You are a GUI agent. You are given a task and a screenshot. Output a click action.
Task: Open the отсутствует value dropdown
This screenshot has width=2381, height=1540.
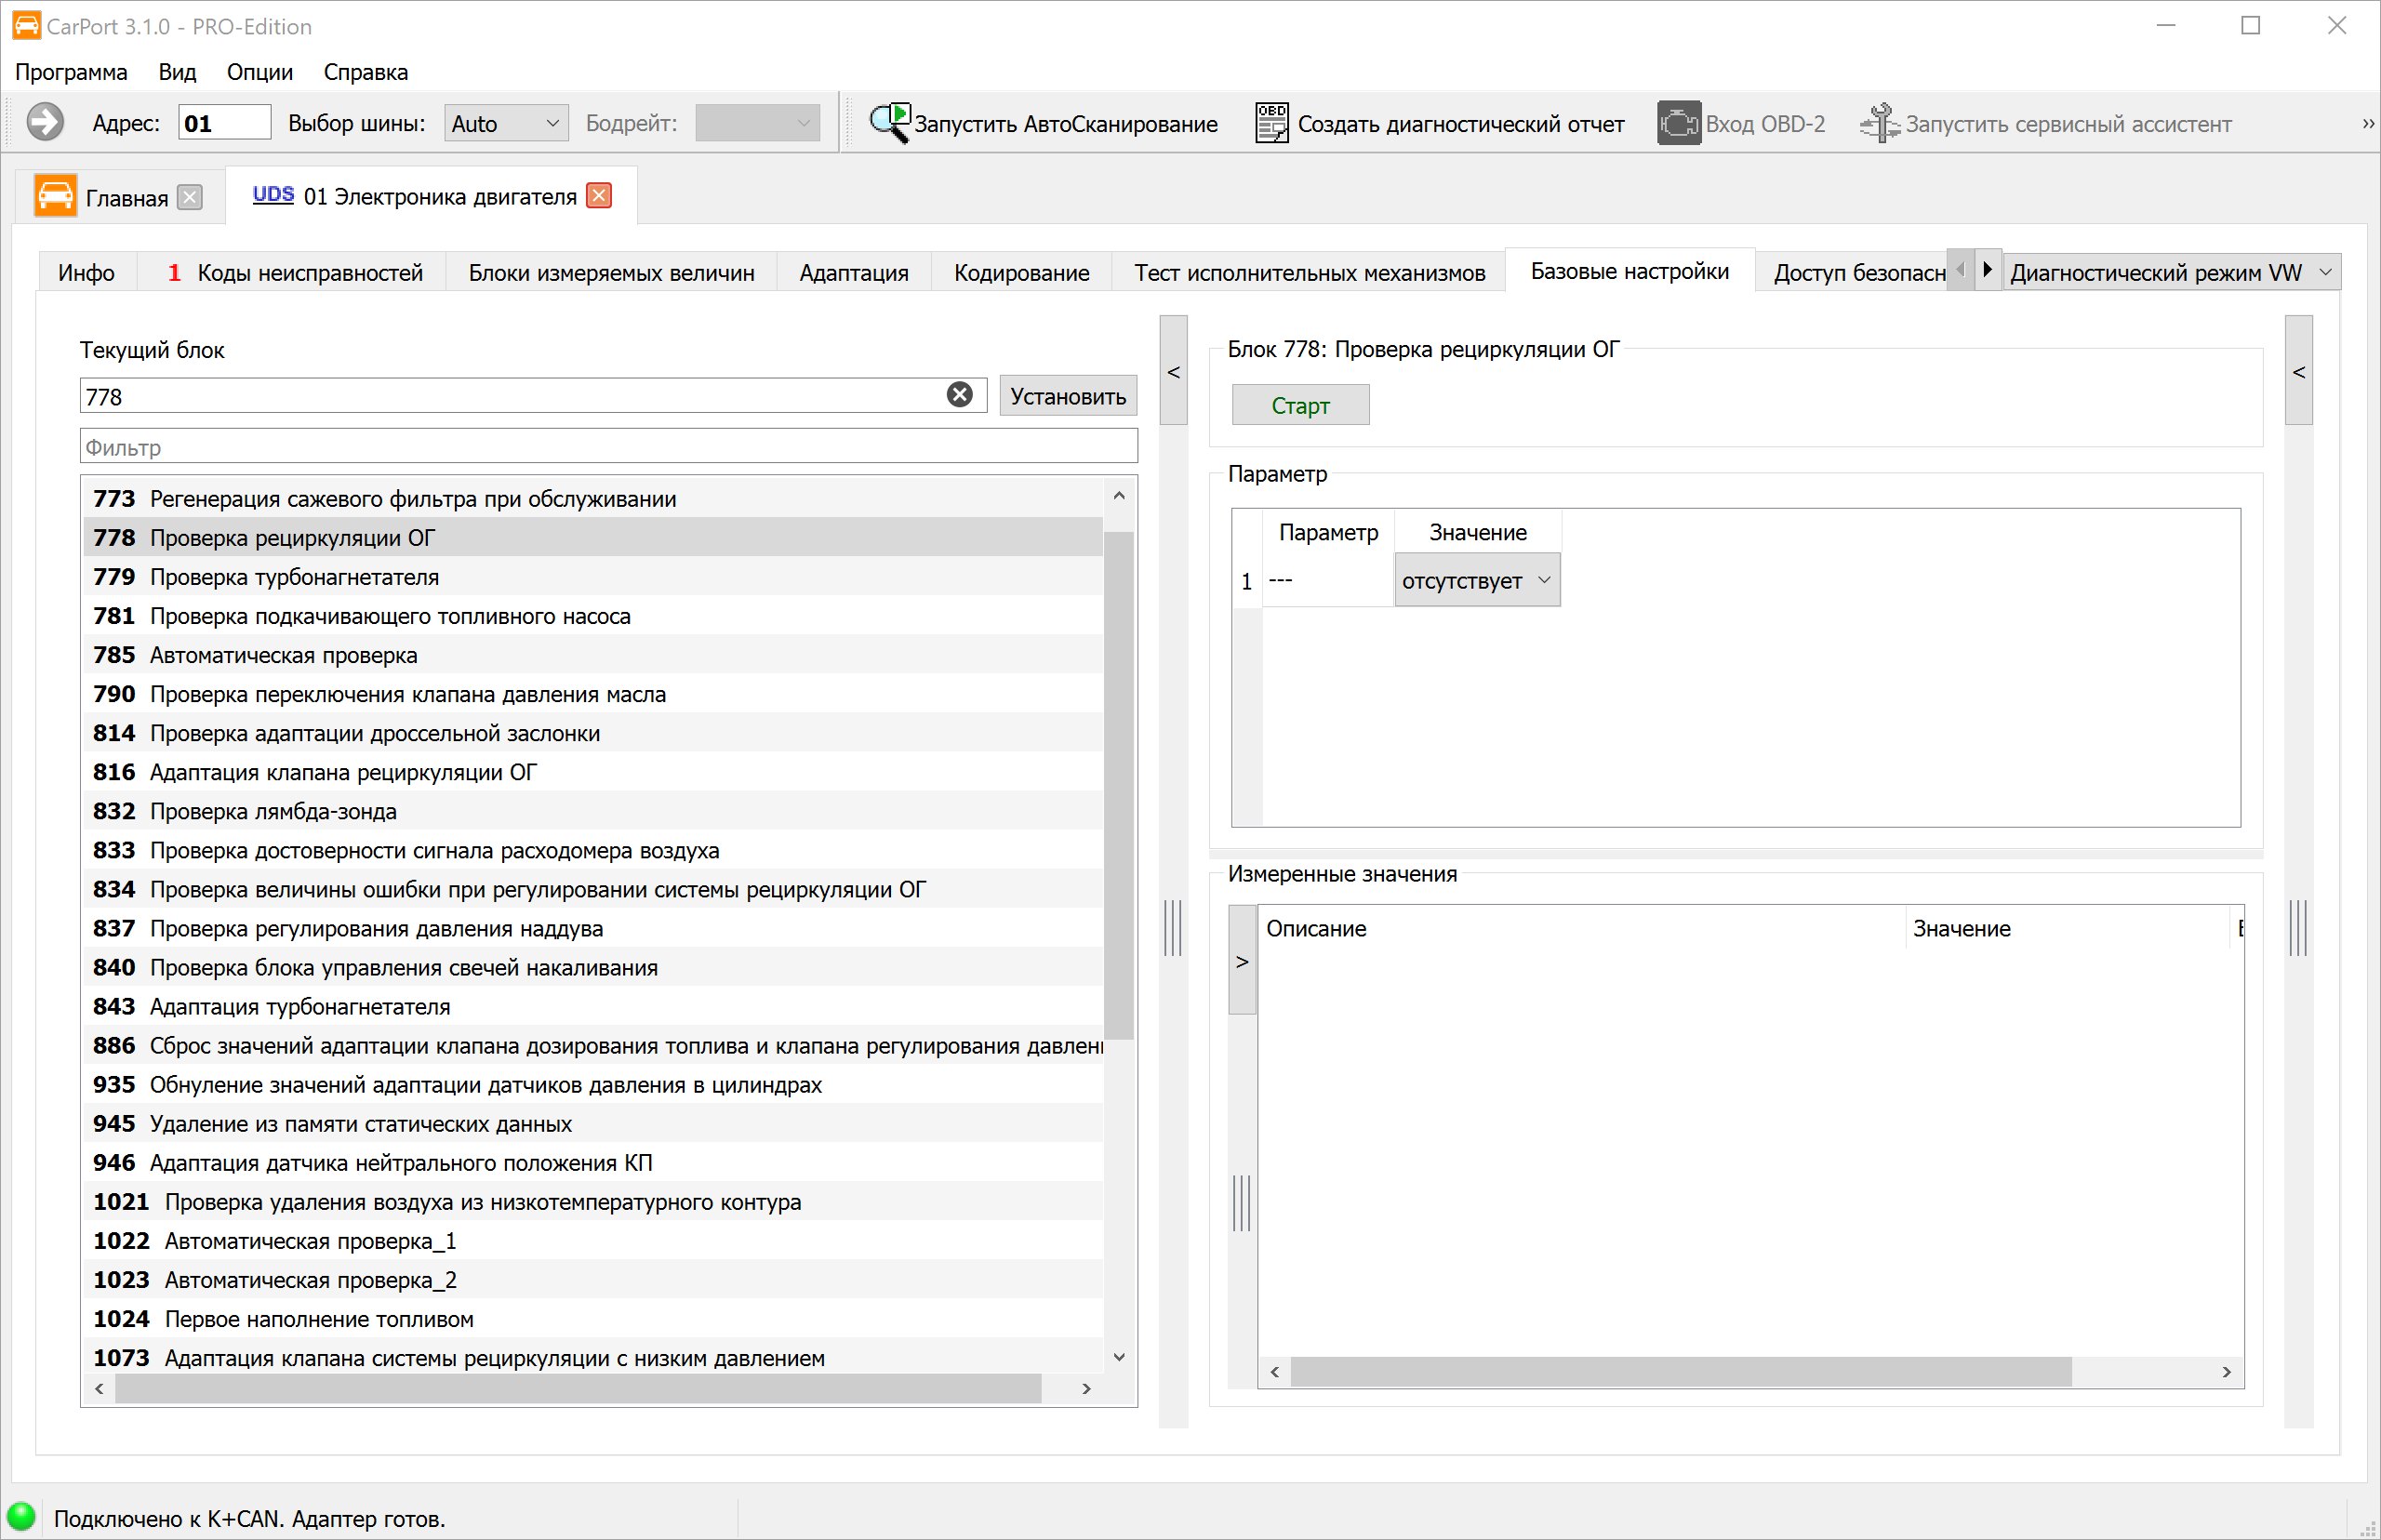pos(1477,580)
